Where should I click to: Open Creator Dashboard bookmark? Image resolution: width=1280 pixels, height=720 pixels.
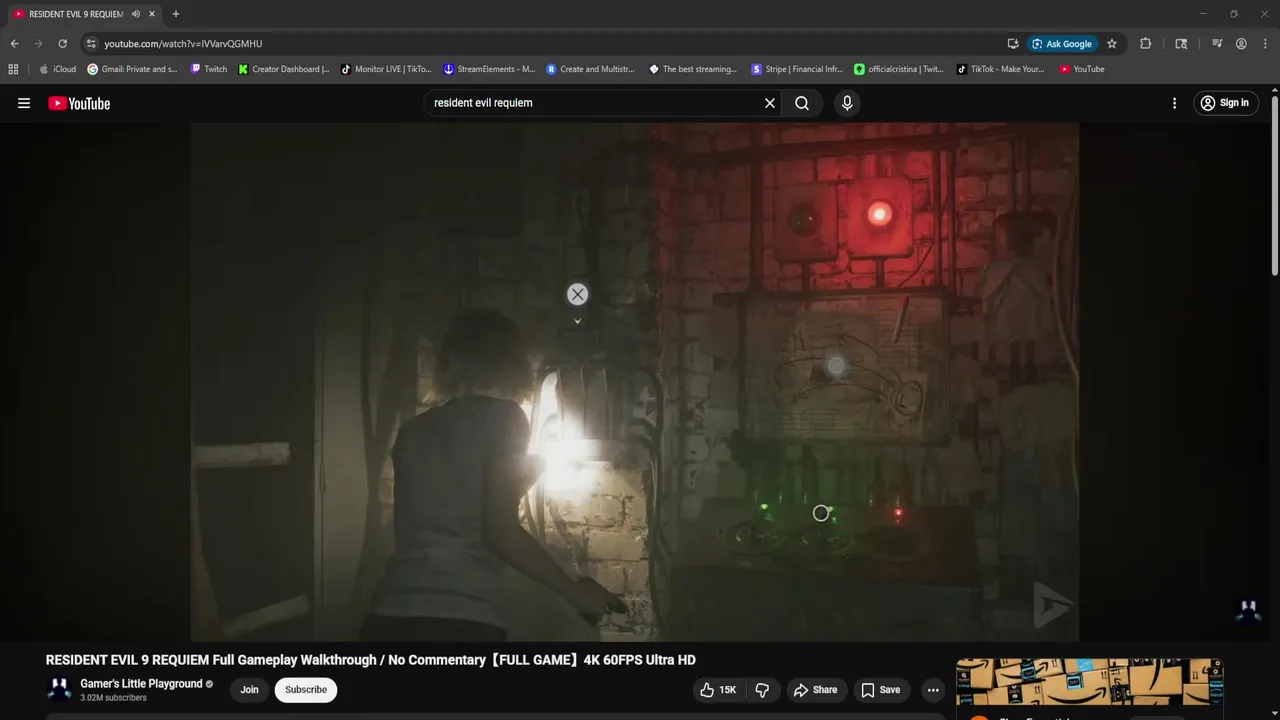[284, 69]
